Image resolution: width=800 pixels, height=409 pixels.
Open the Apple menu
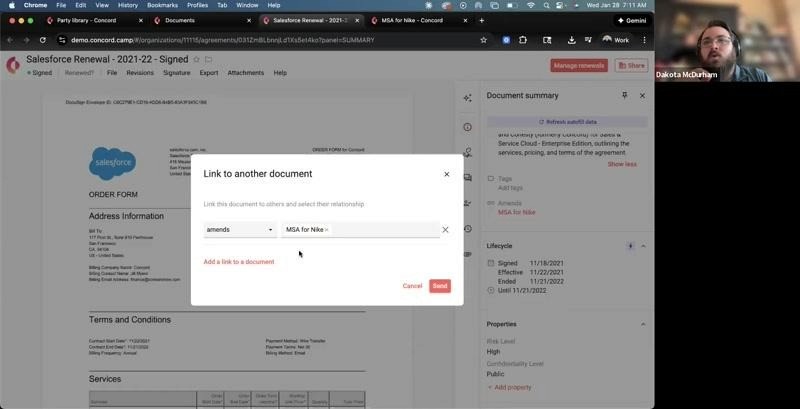[12, 5]
